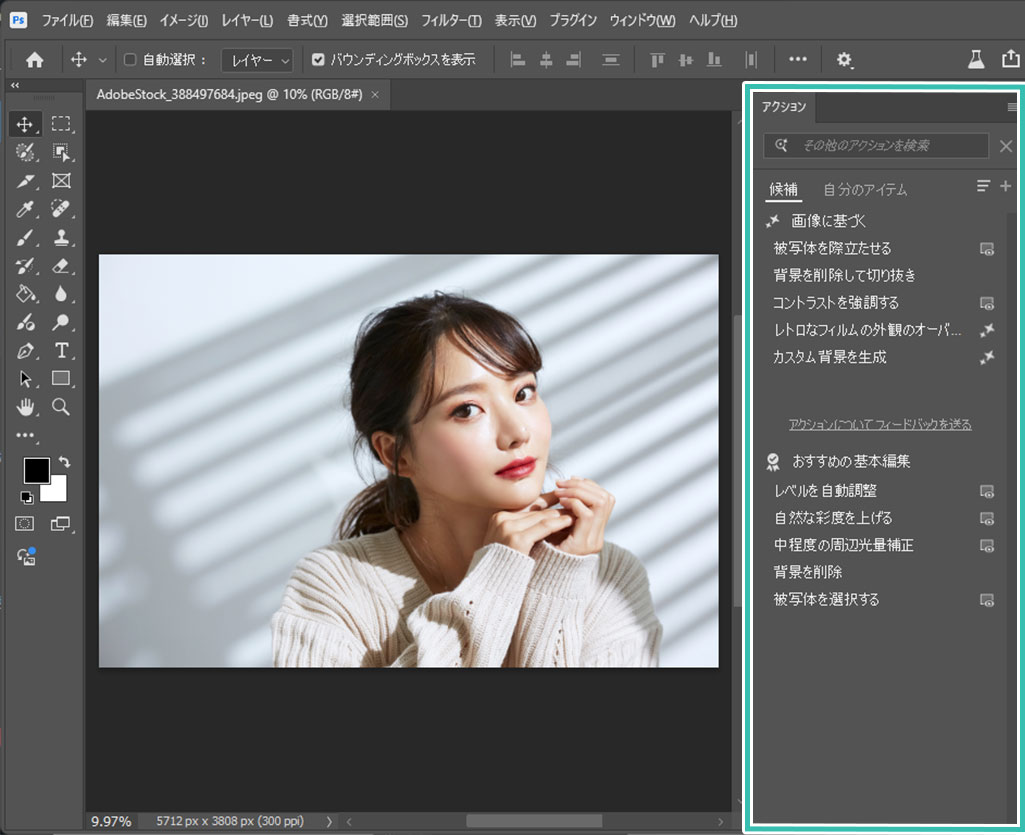The width and height of the screenshot is (1025, 835).
Task: Select the Path Selection arrow tool
Action: 25,379
